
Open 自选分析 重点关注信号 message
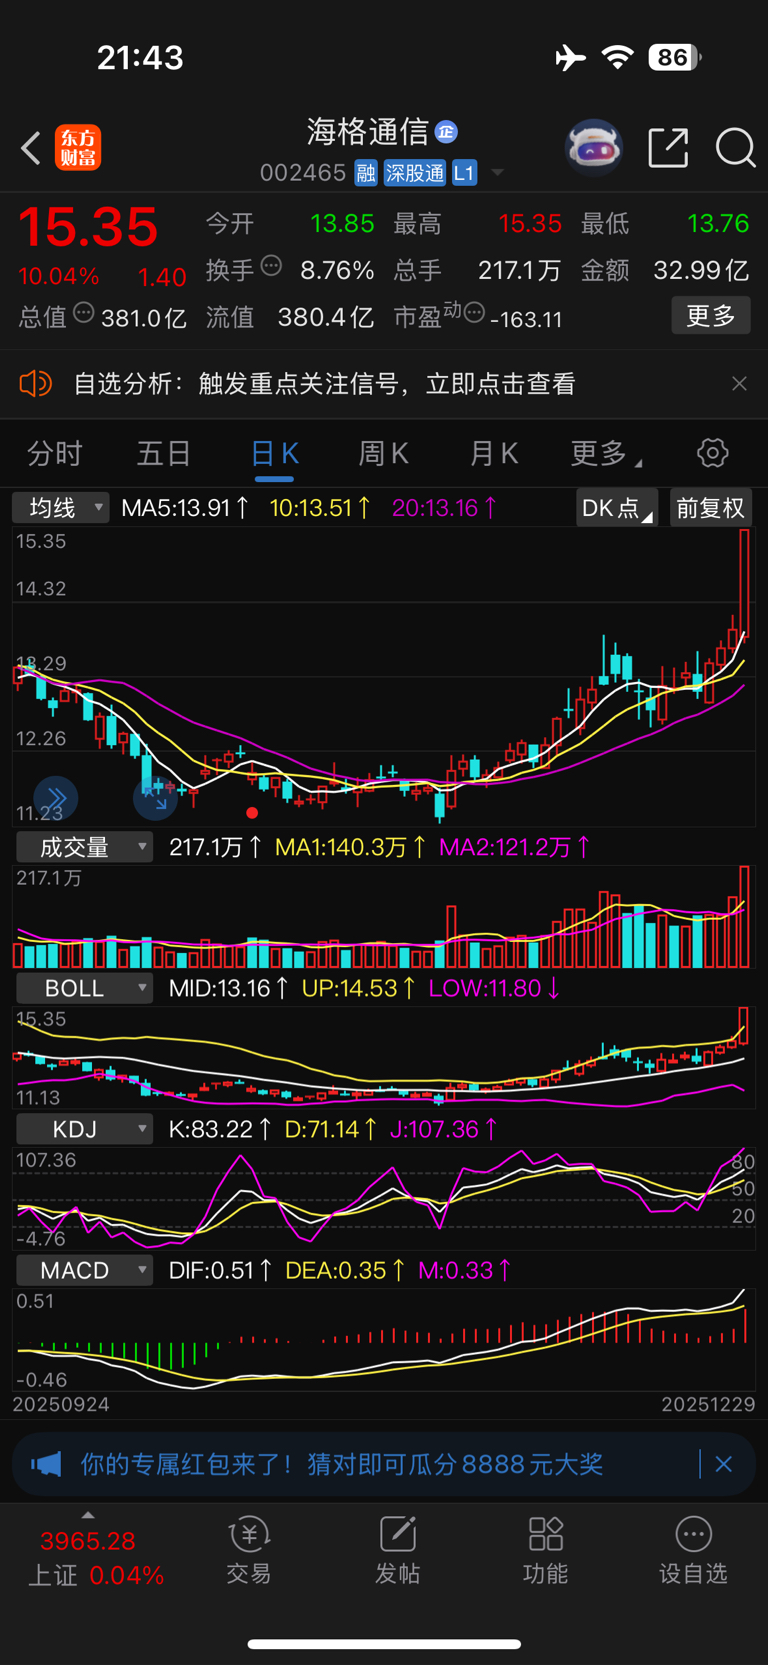click(324, 384)
